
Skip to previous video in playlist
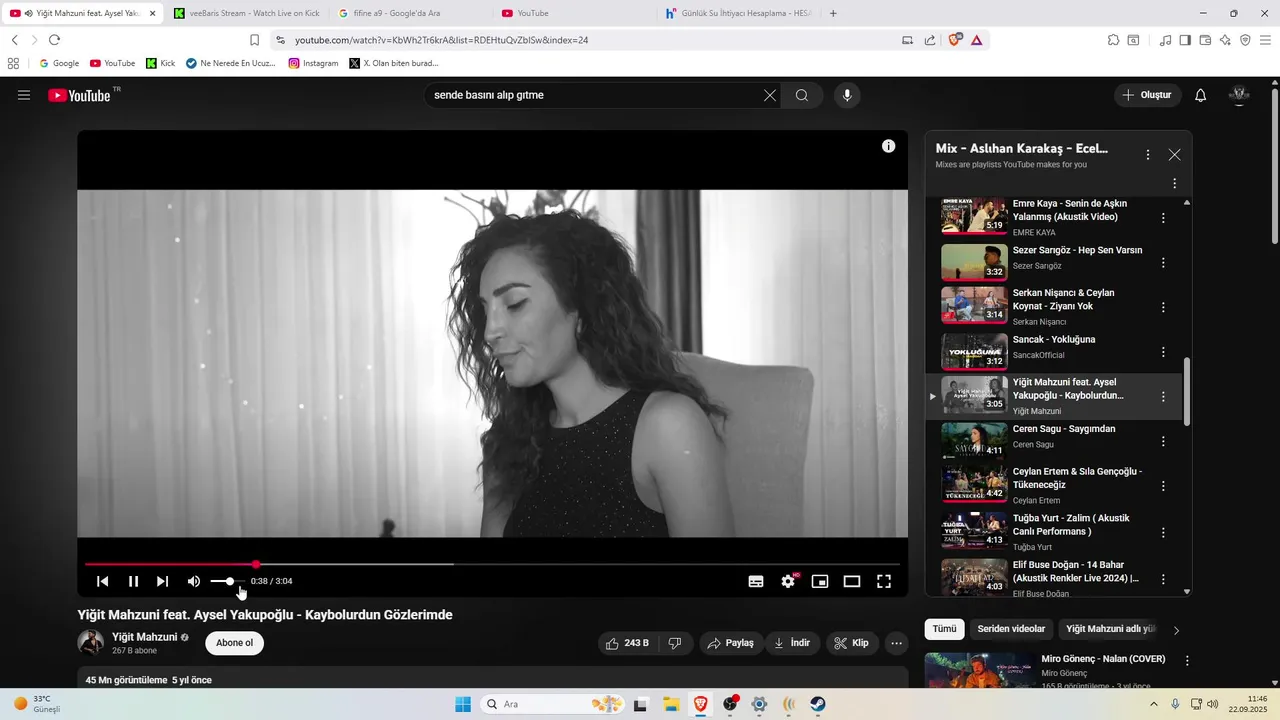pos(102,581)
